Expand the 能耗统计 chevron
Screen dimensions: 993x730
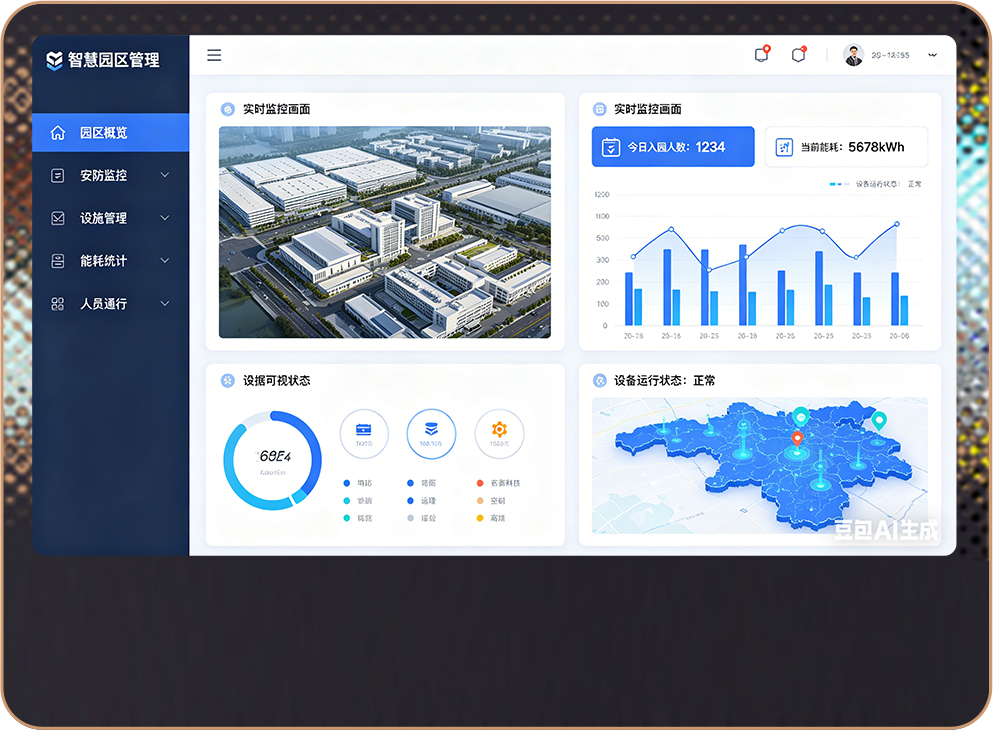[x=165, y=260]
